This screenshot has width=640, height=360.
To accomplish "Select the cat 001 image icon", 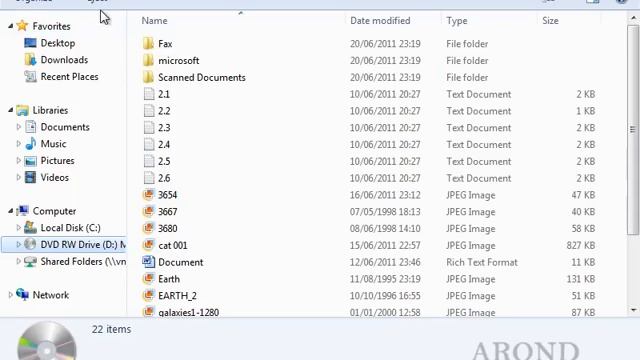I will coord(149,245).
